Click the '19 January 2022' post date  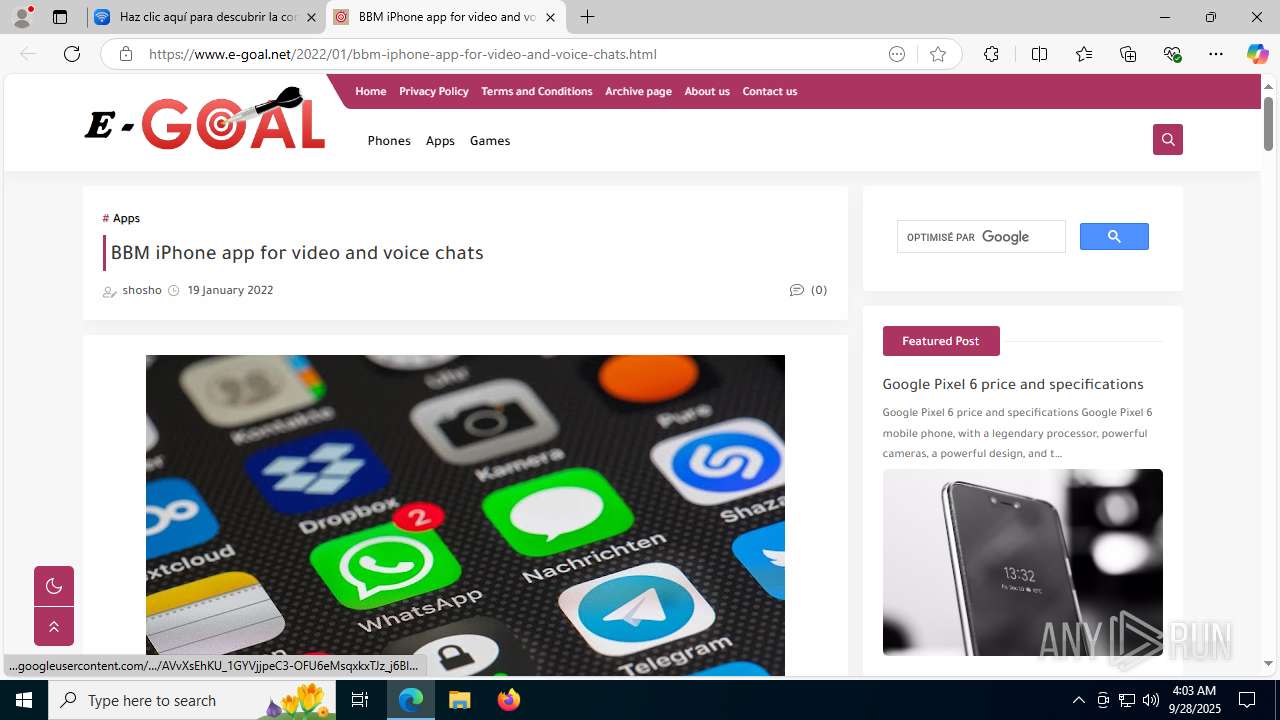(230, 290)
